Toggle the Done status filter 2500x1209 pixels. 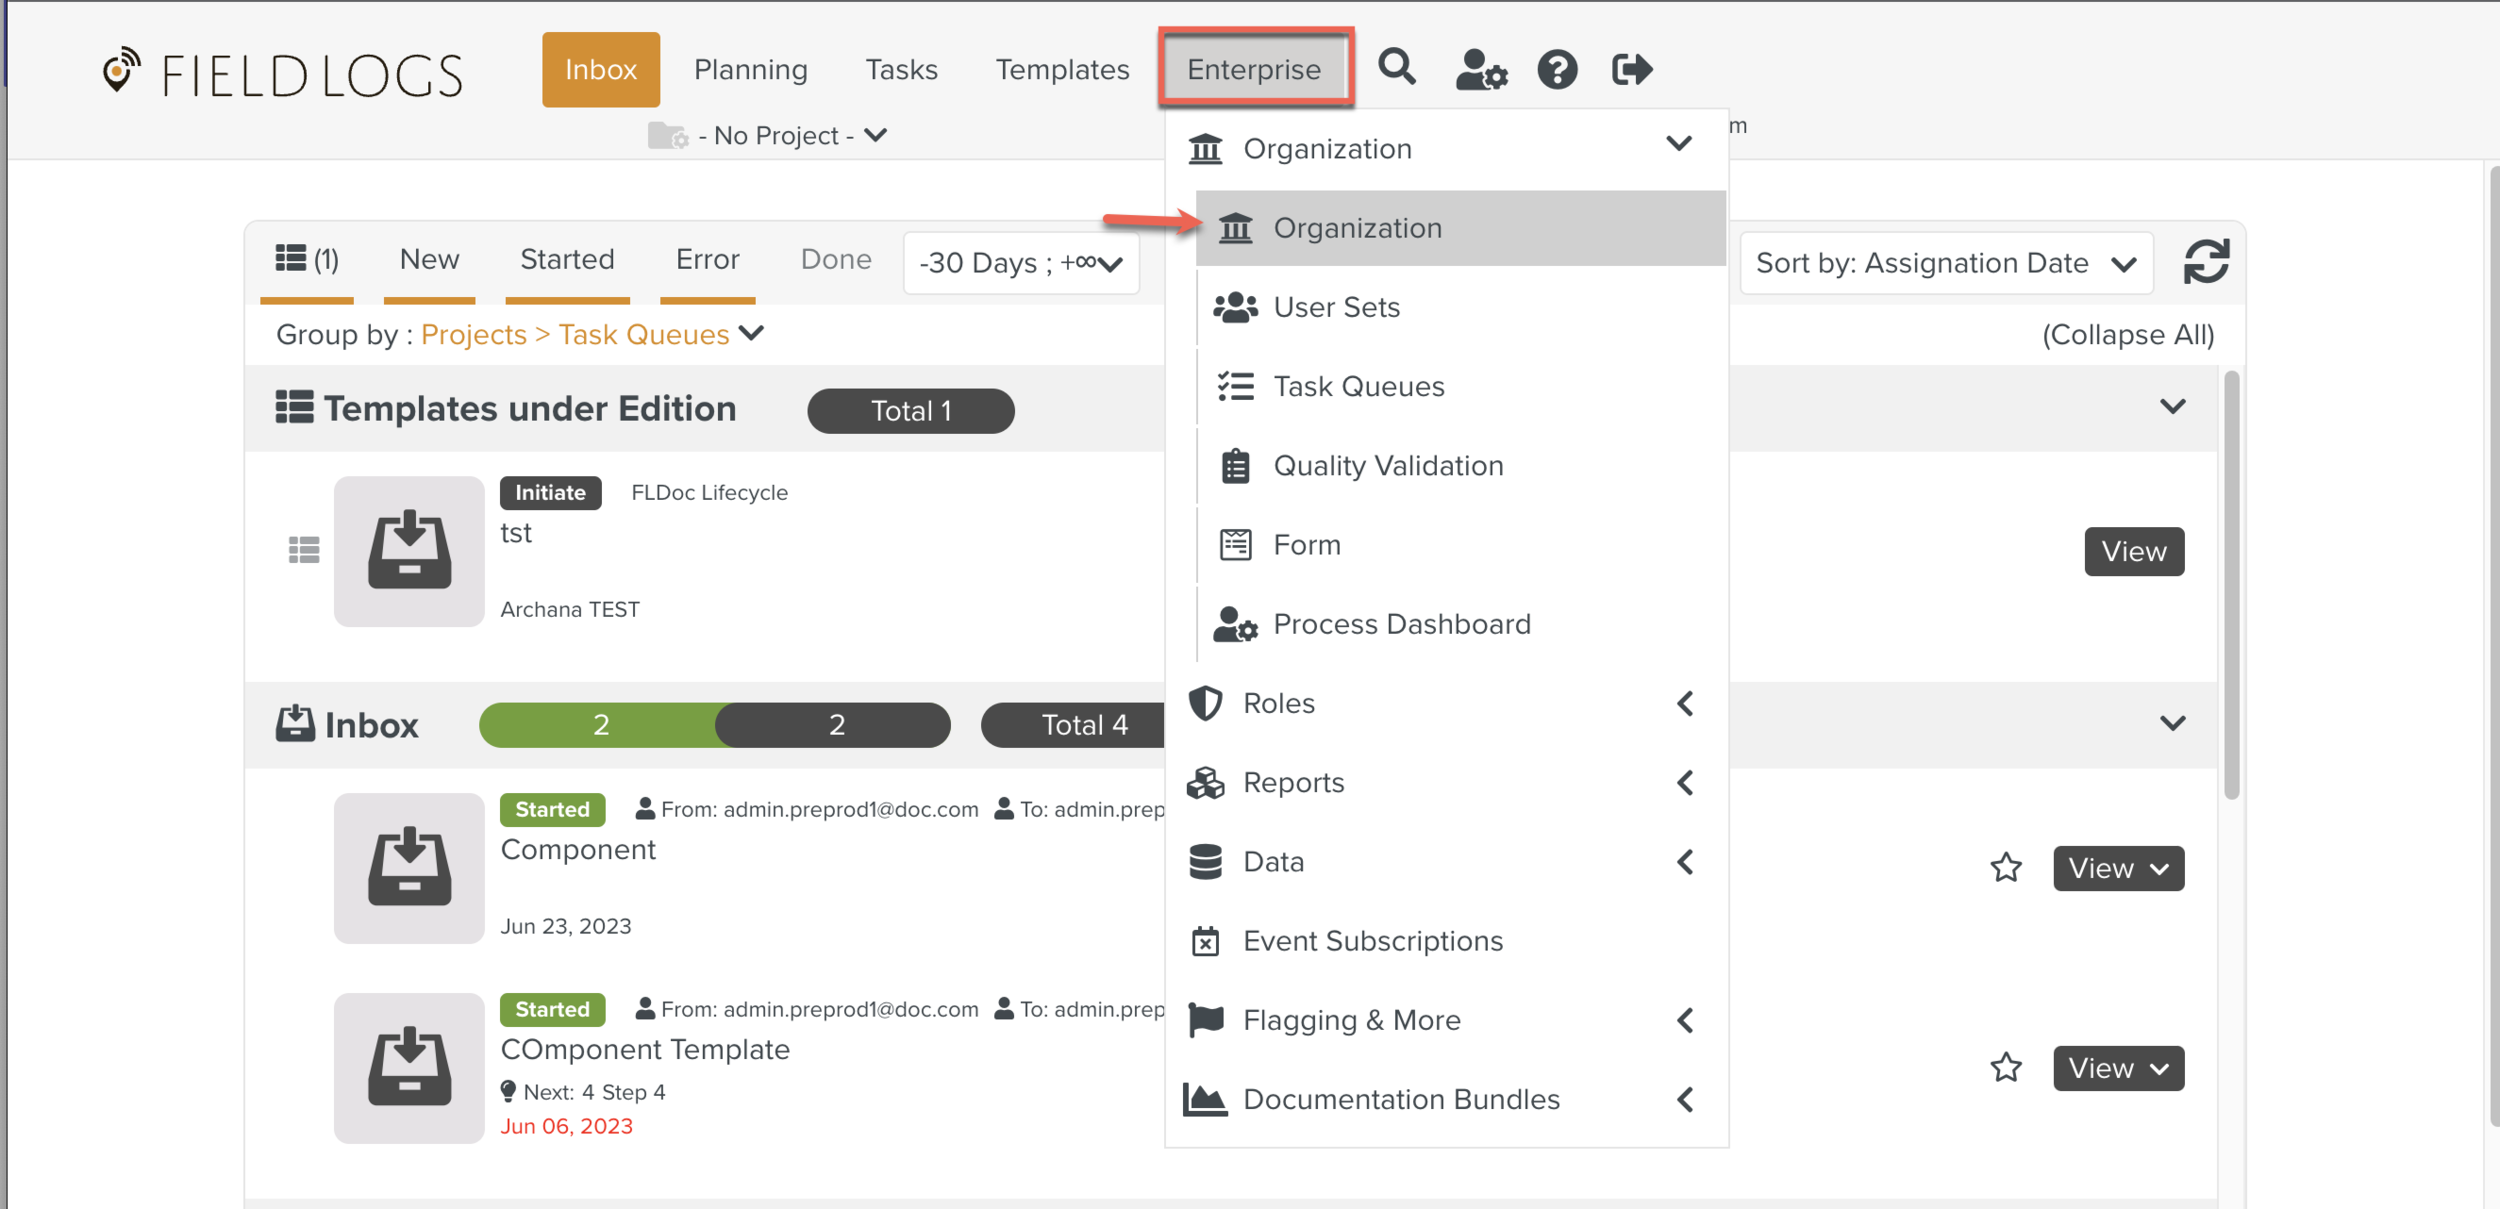point(835,260)
